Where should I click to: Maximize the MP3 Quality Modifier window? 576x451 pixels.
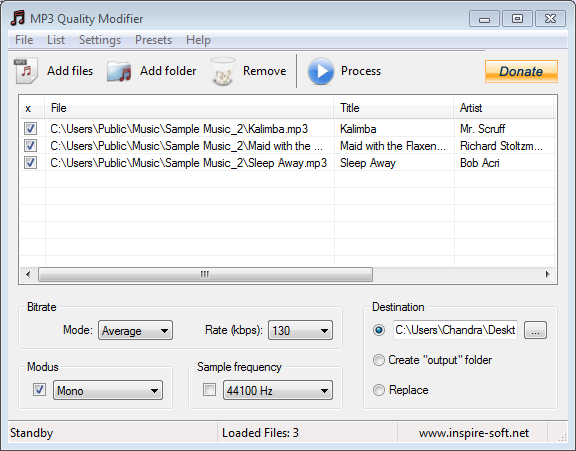coord(517,19)
